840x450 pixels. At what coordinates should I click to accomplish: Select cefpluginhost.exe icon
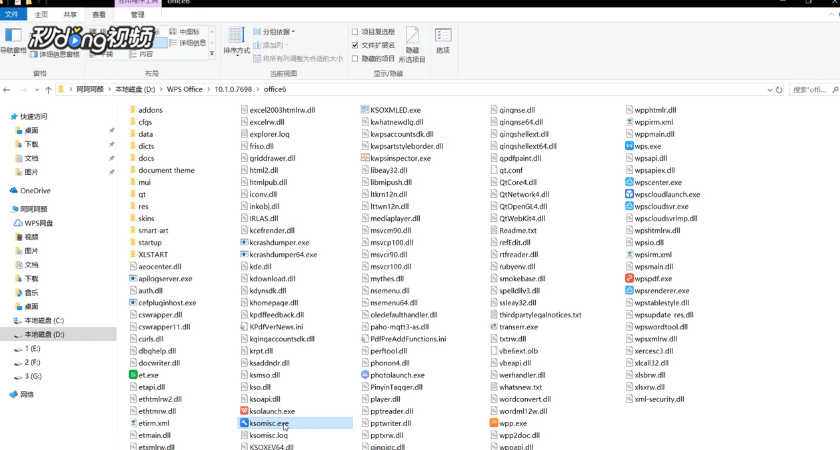tap(133, 303)
